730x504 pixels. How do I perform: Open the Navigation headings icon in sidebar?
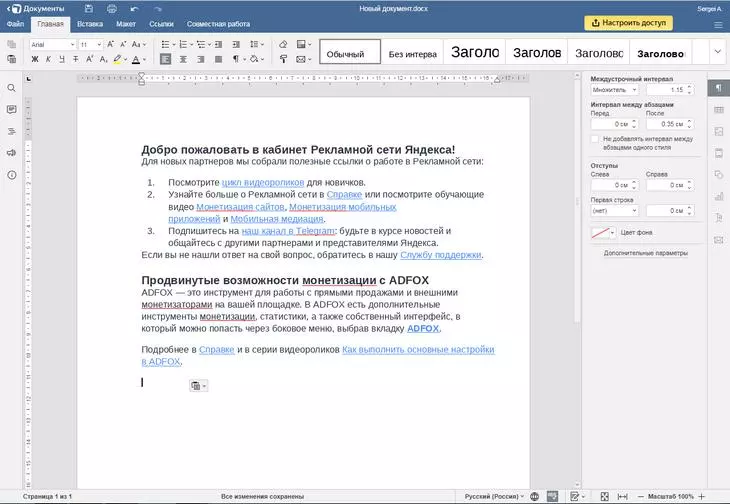[x=12, y=131]
